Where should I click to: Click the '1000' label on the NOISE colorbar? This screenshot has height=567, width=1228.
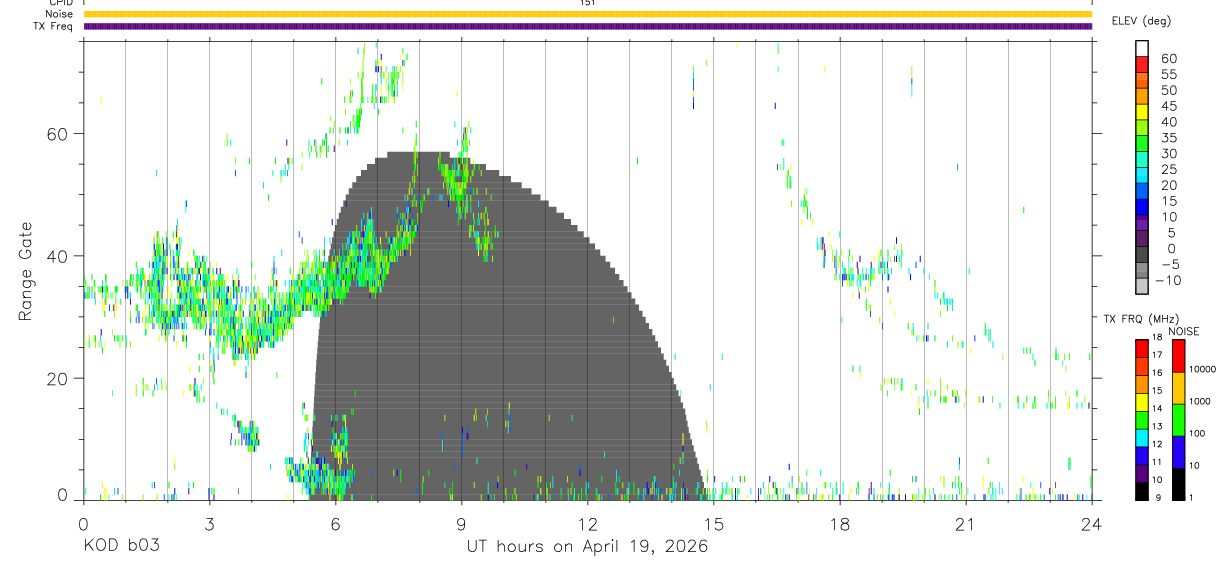pos(1199,401)
